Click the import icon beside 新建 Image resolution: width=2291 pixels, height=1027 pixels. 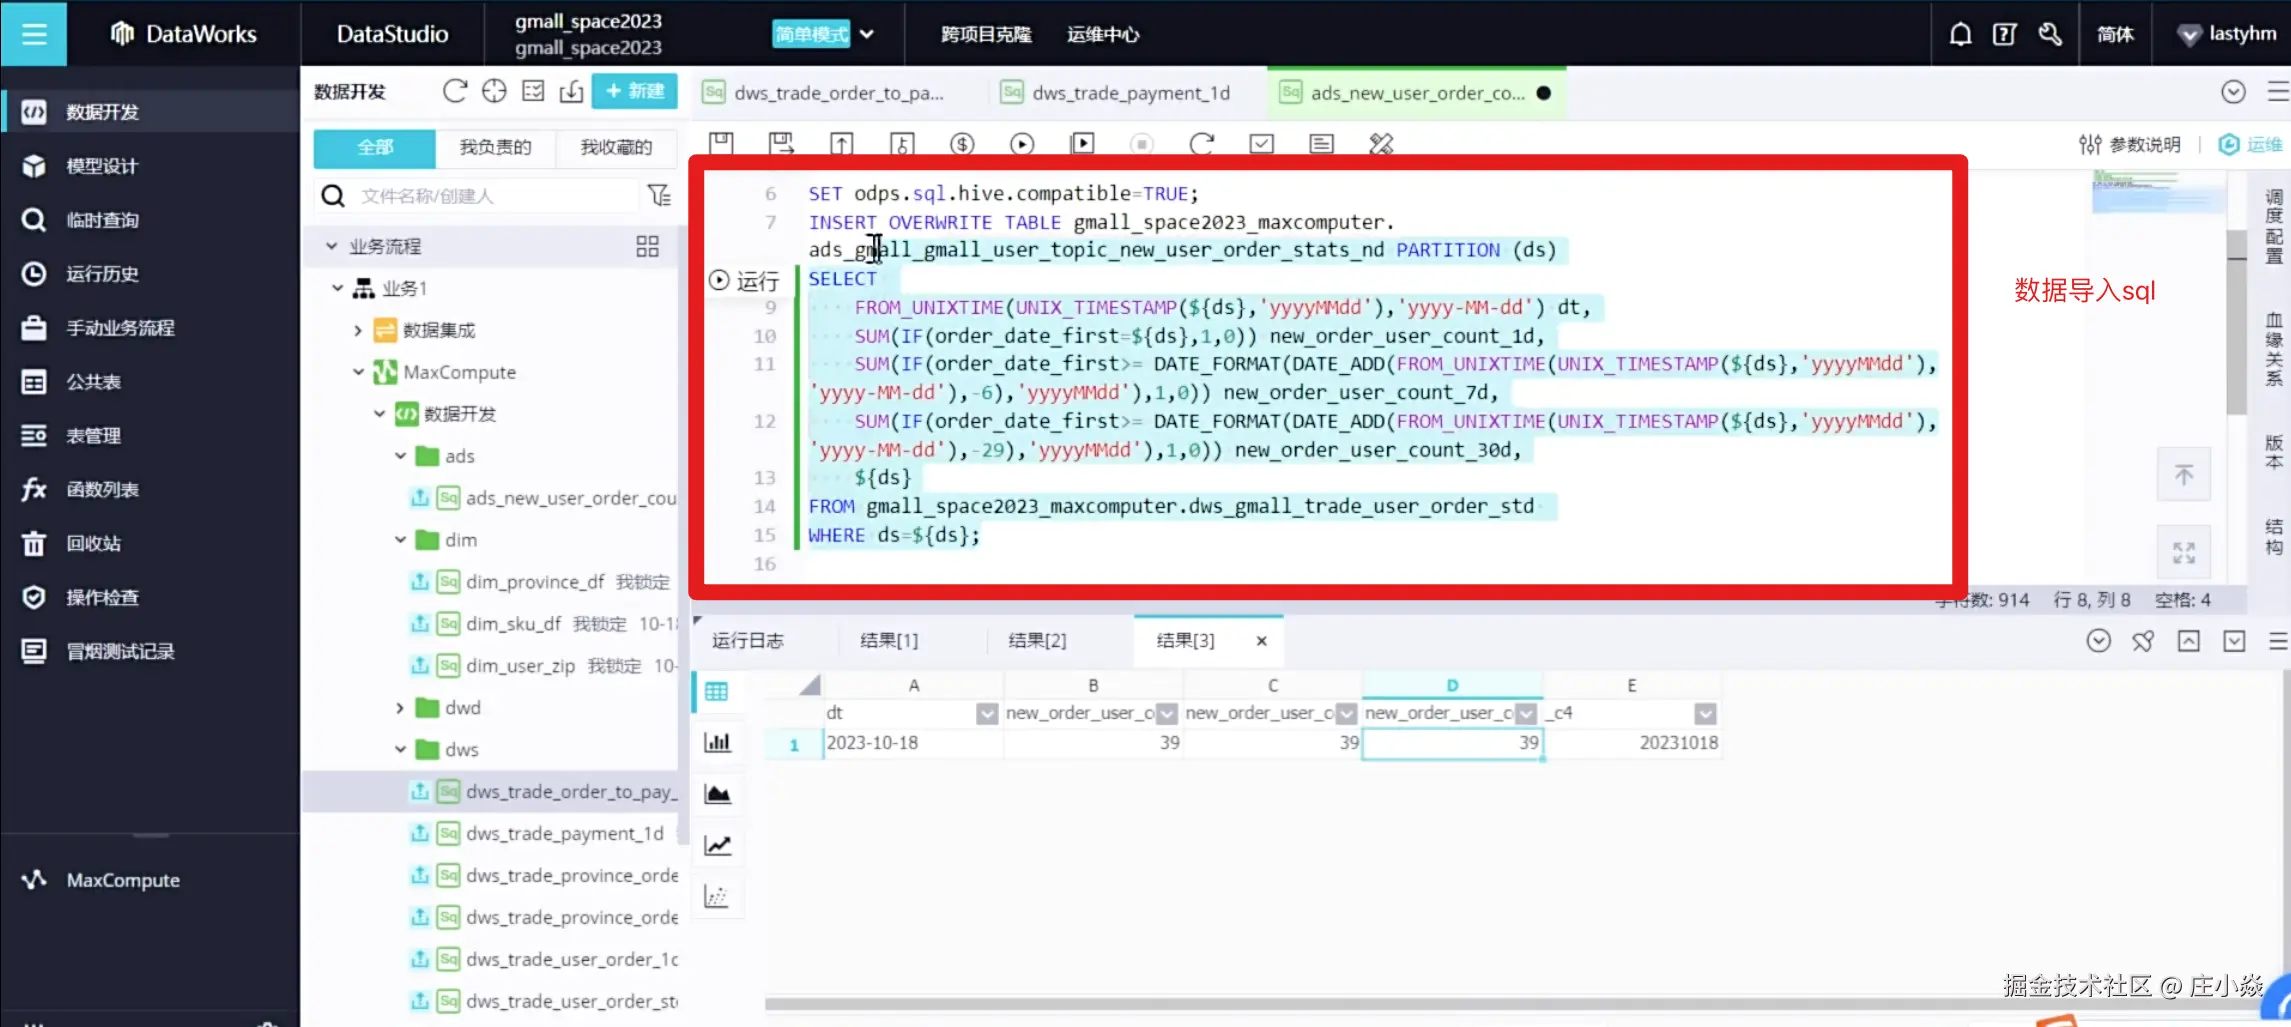[x=571, y=91]
